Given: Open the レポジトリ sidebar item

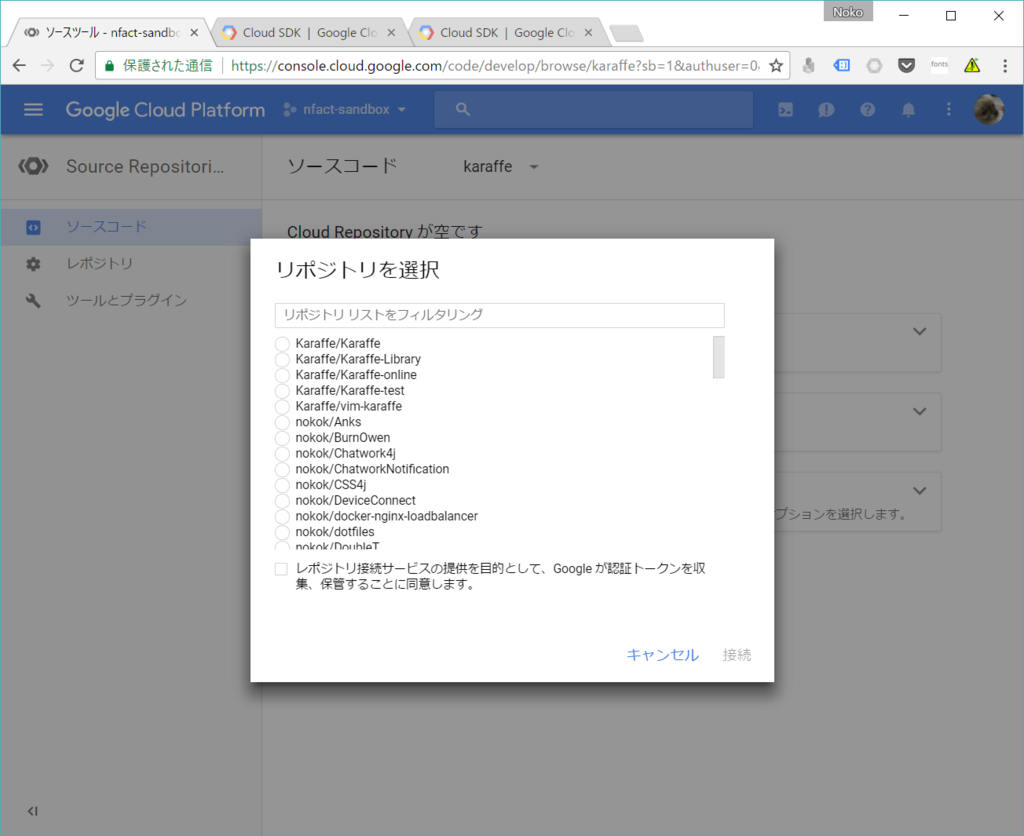Looking at the screenshot, I should click(x=131, y=264).
